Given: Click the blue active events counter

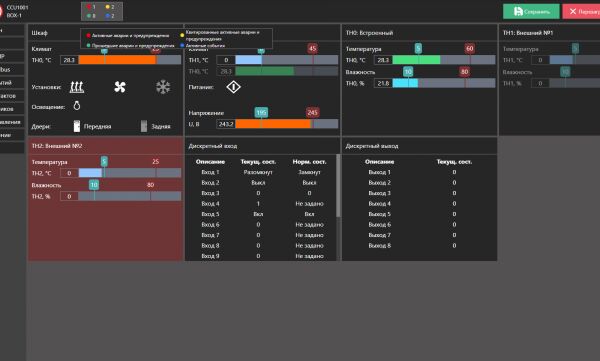Looking at the screenshot, I should 110,16.
